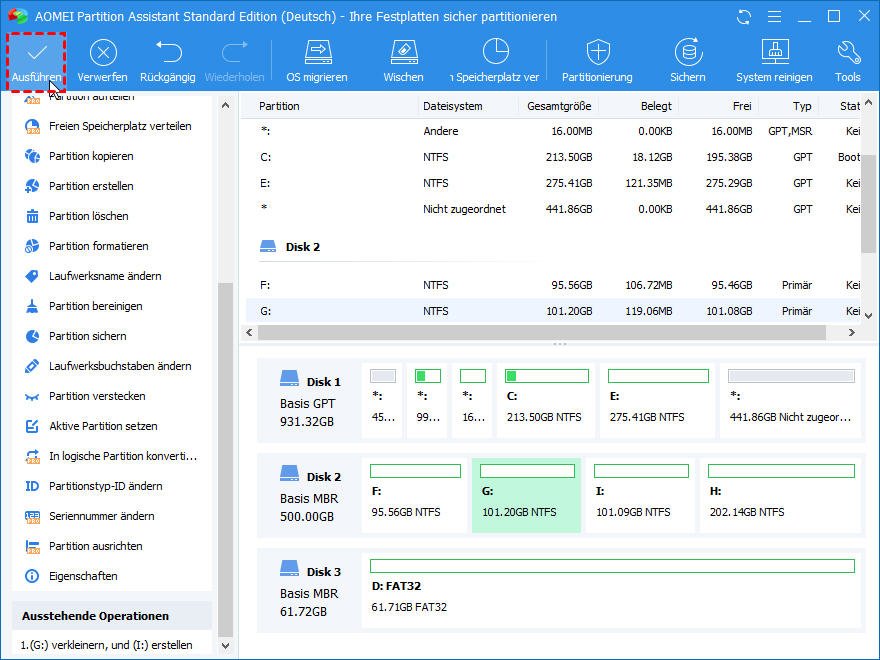Open the Partitionierung feature
The image size is (880, 660).
598,57
